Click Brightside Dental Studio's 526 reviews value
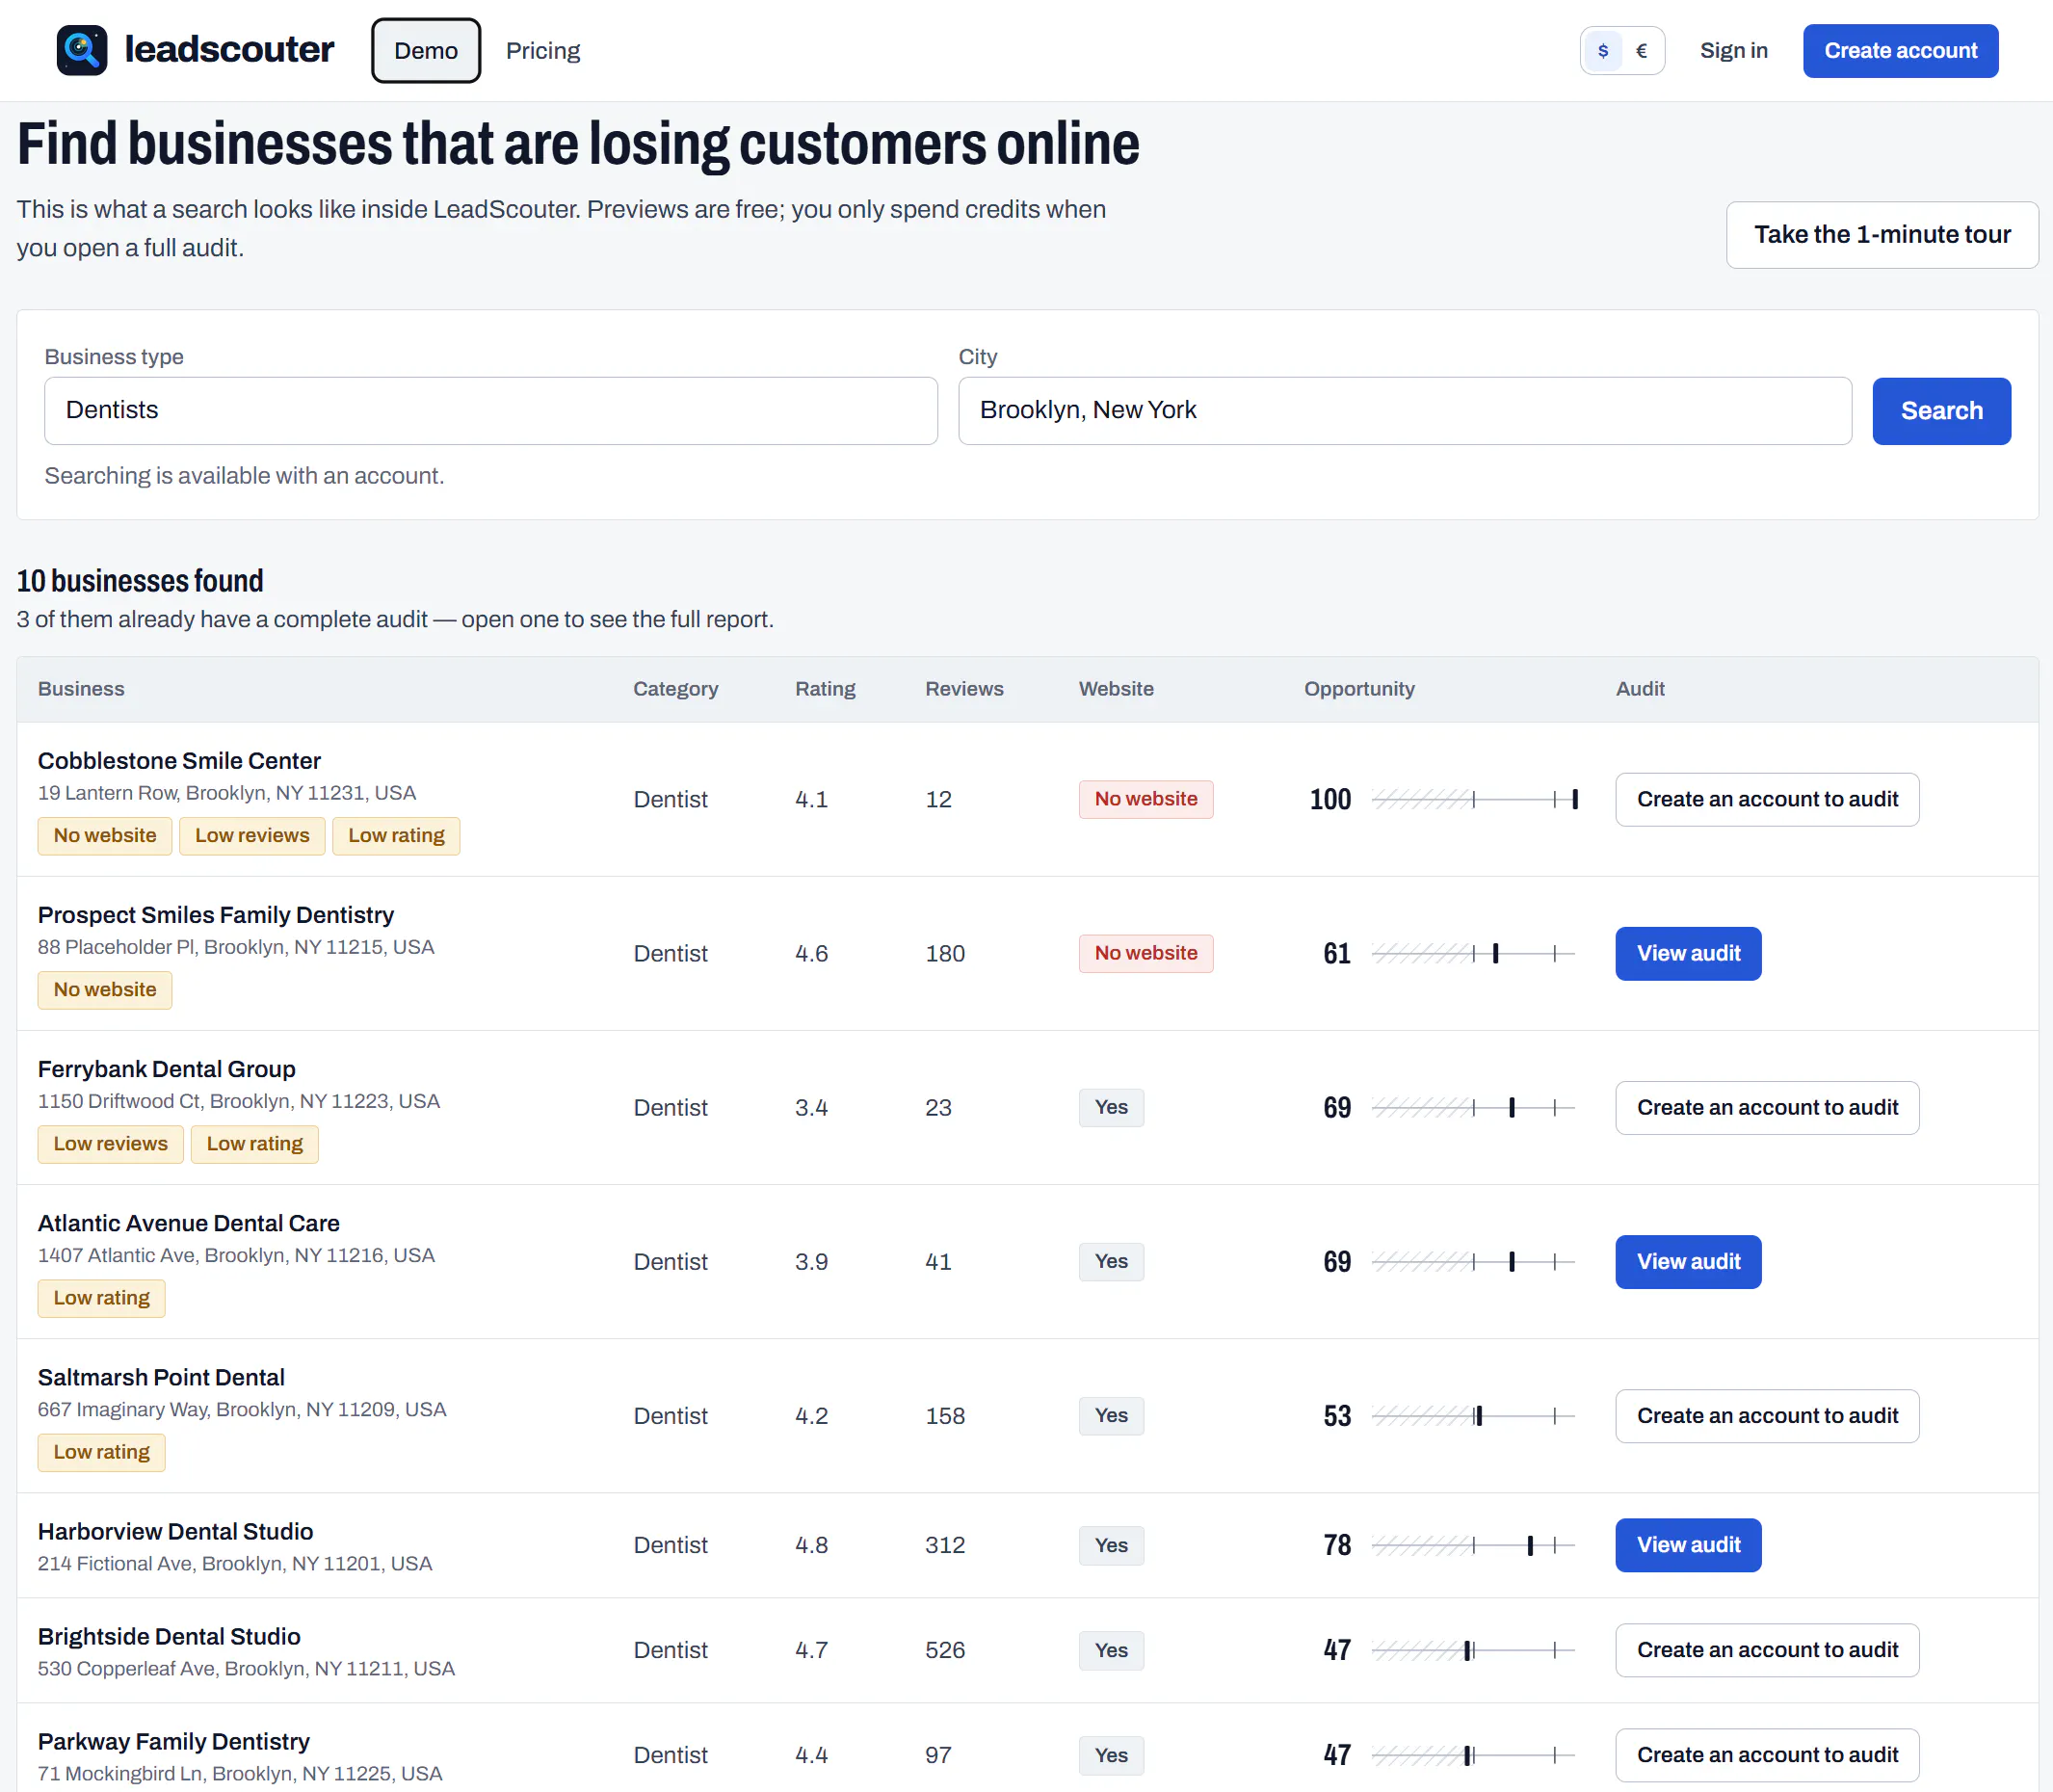 (945, 1650)
